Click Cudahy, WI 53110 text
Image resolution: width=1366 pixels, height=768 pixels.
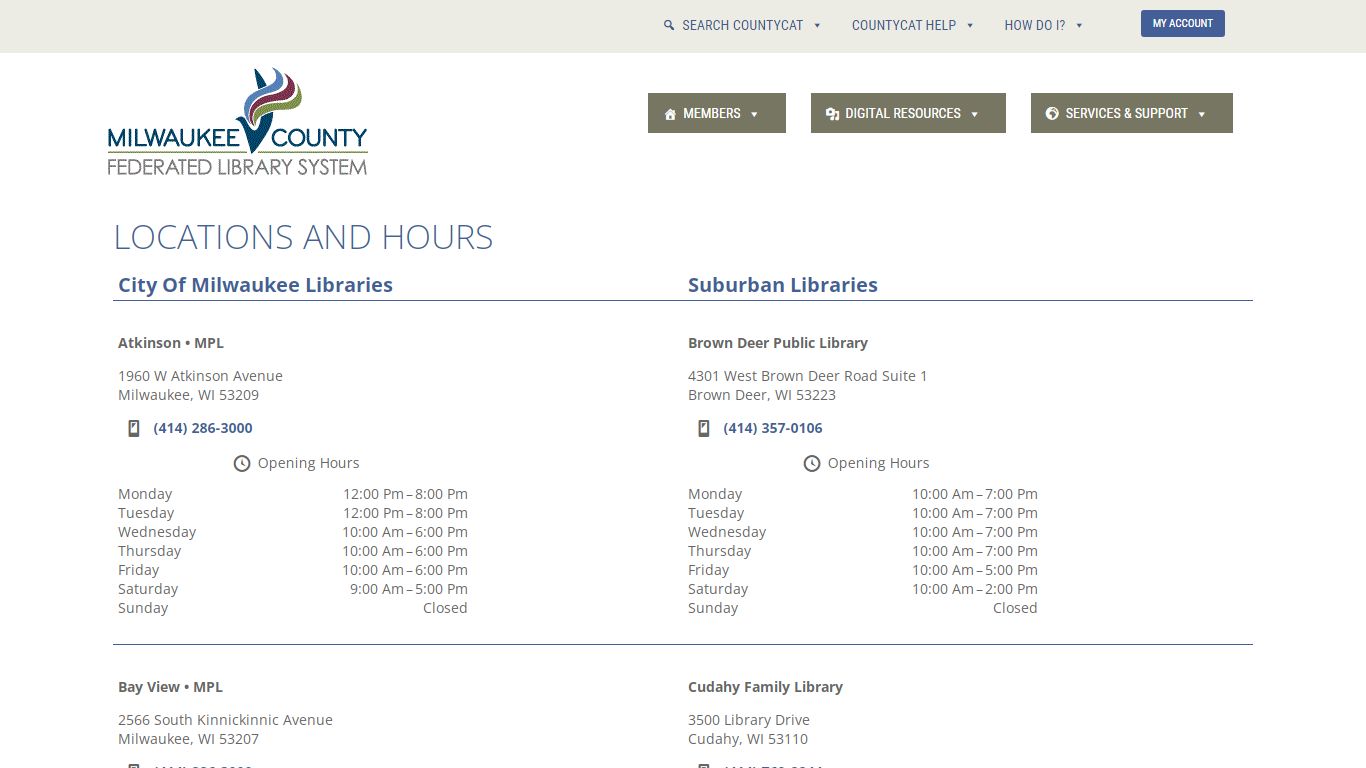(x=748, y=739)
